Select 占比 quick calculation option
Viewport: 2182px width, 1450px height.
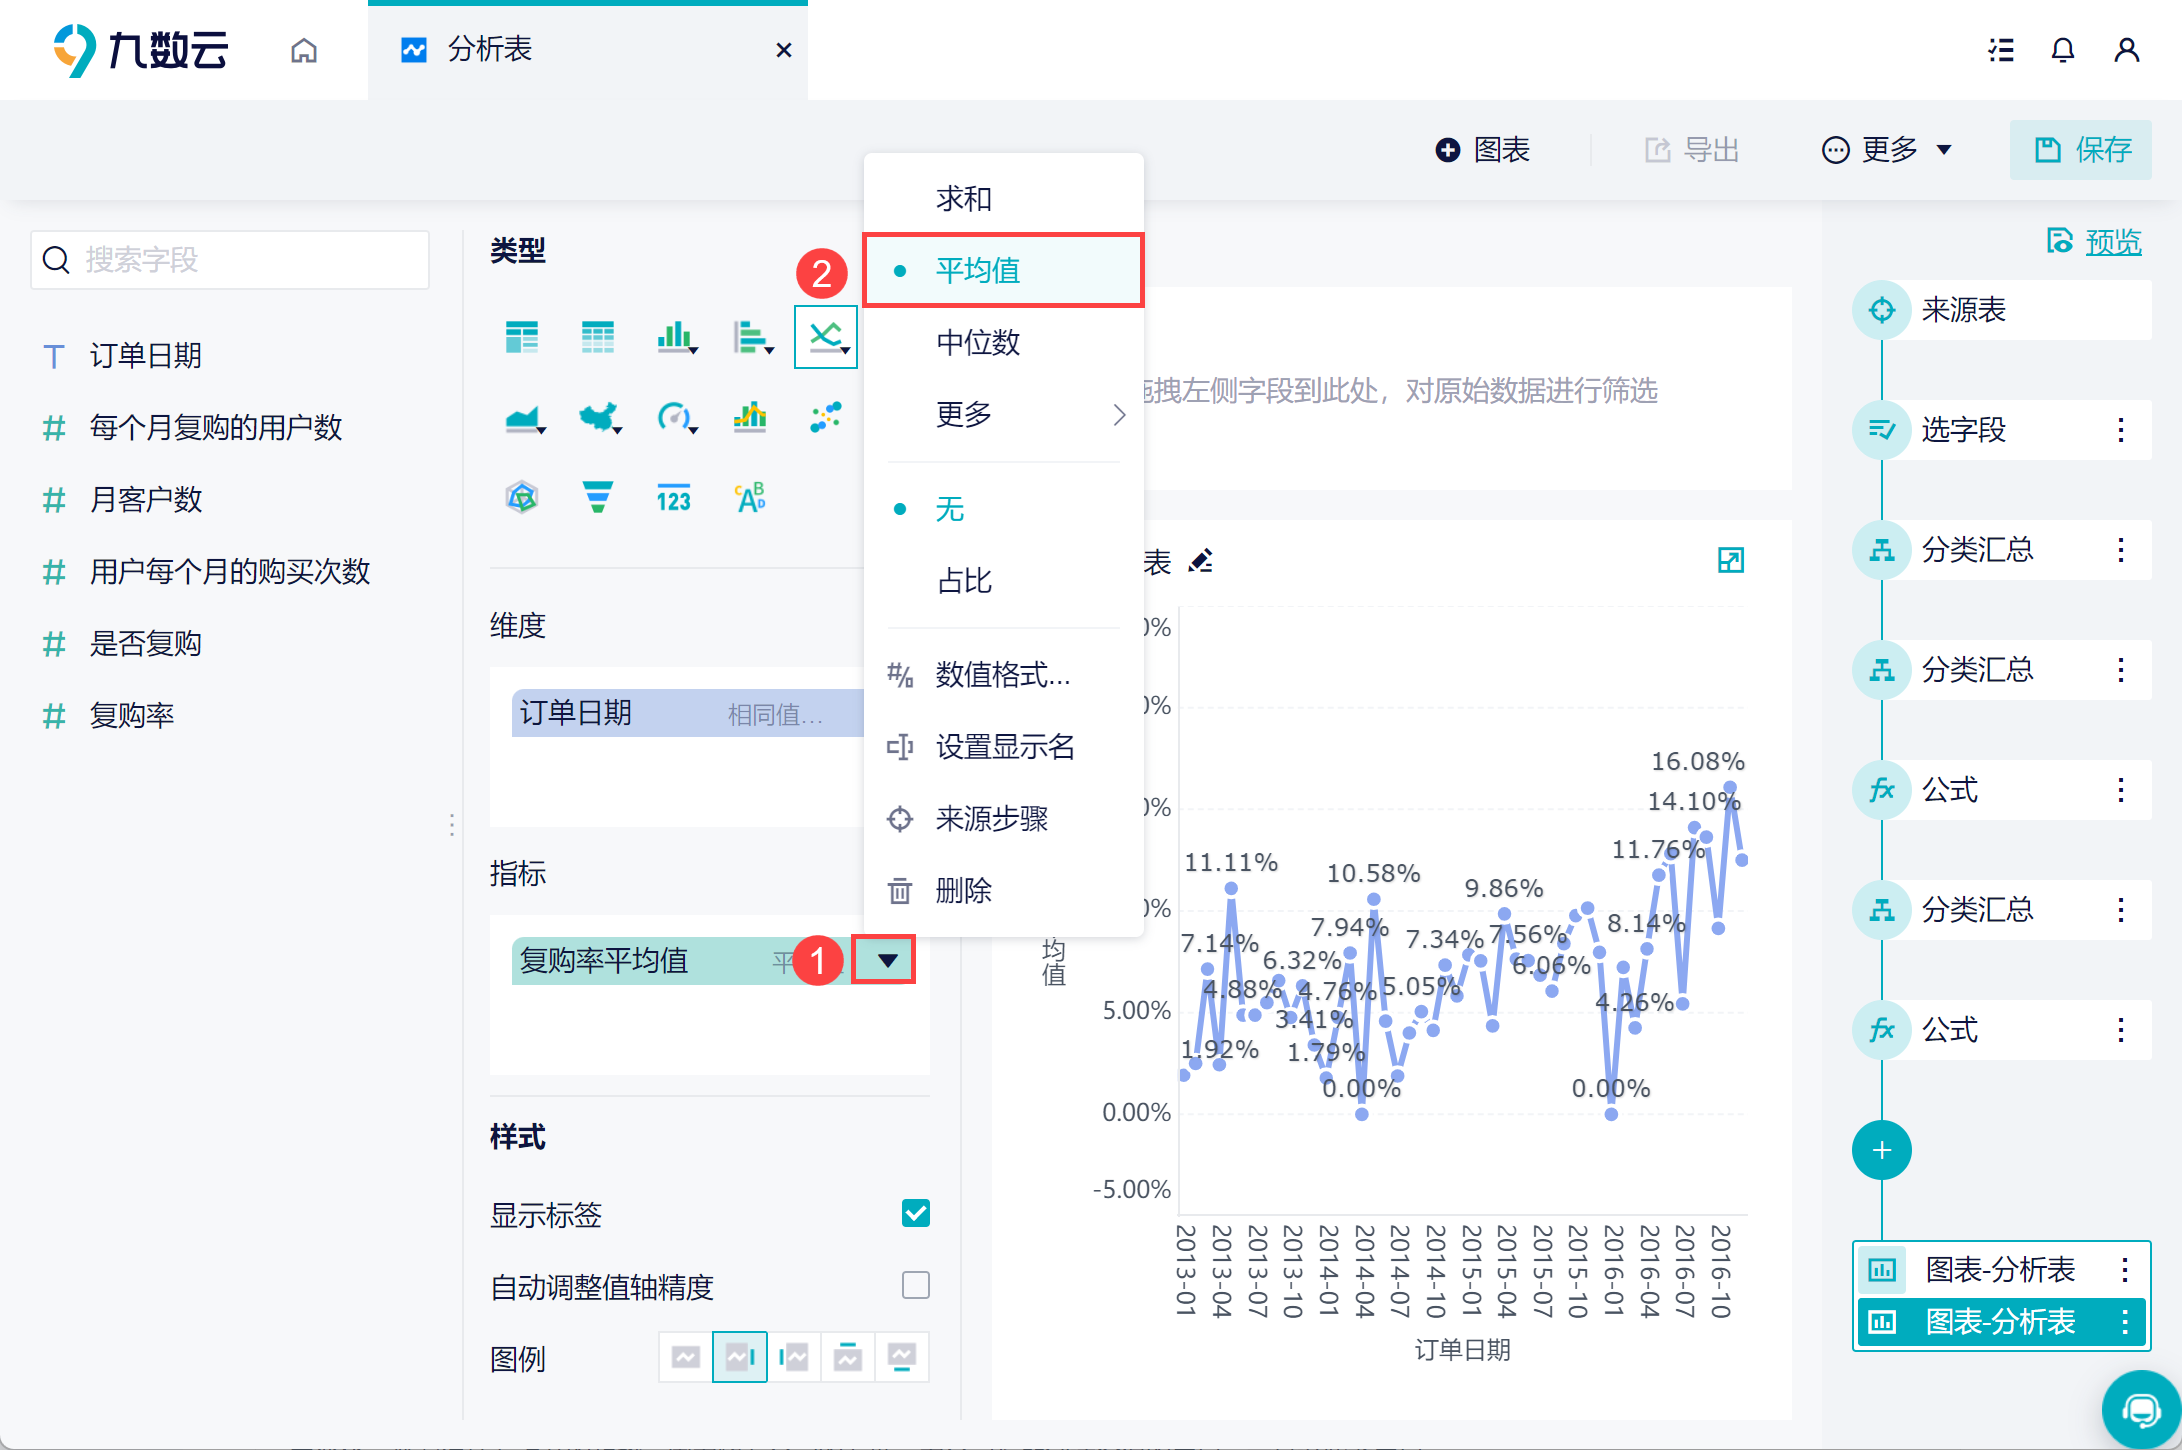1003,581
